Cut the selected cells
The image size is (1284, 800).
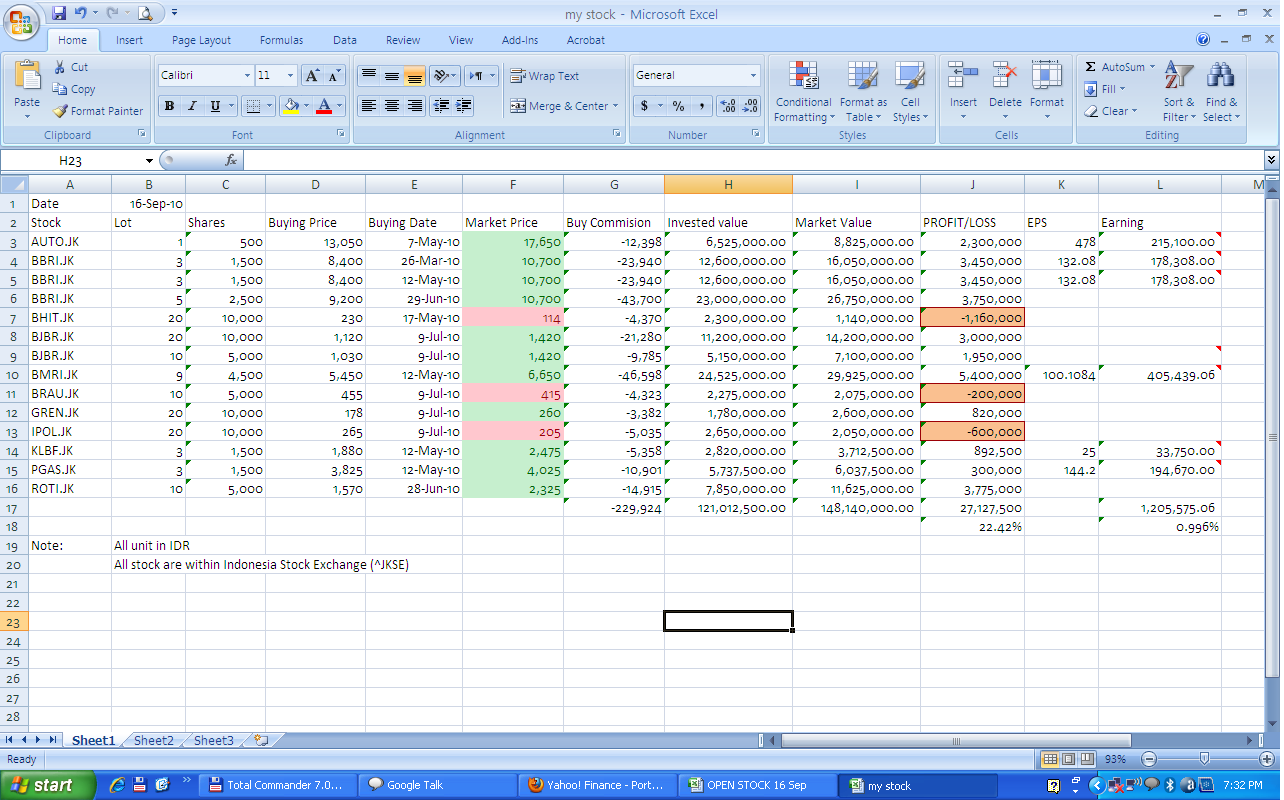coord(71,67)
